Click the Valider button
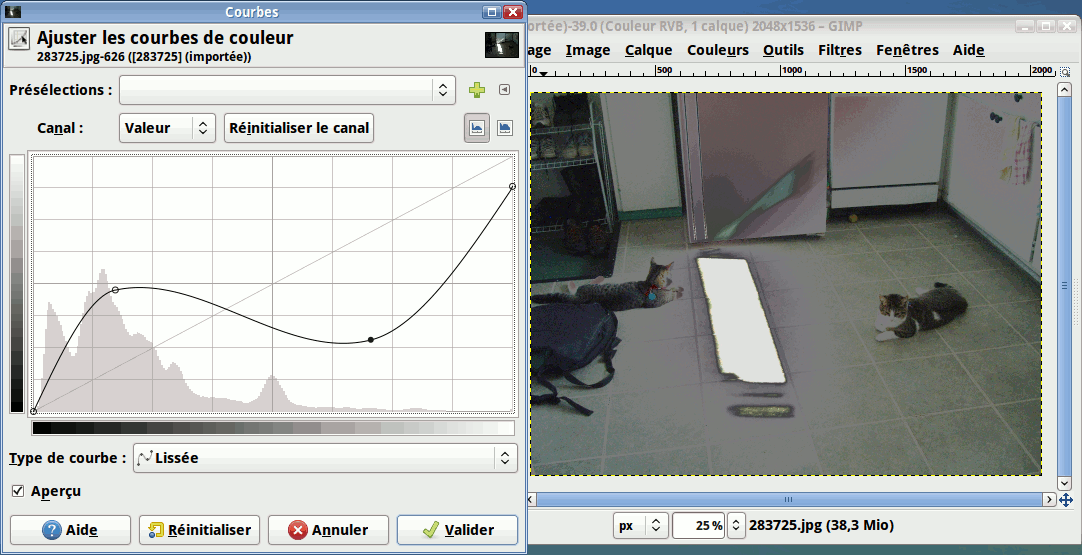This screenshot has width=1082, height=555. pos(457,530)
